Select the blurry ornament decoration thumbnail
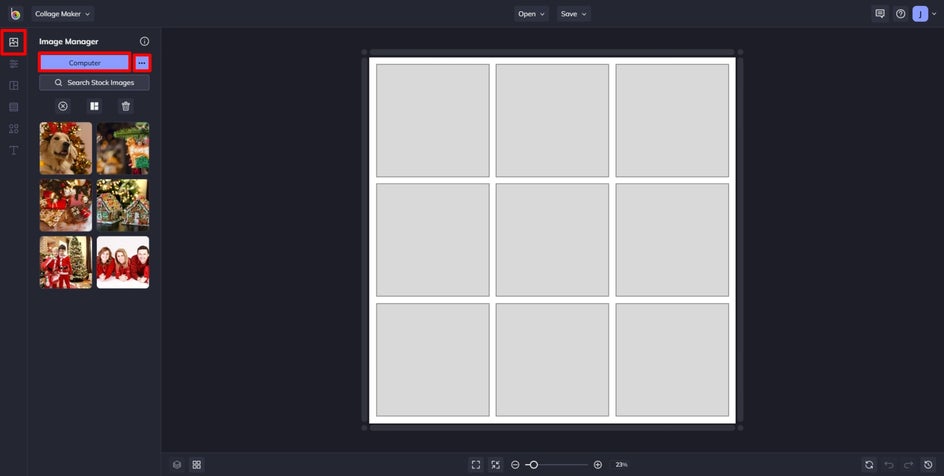This screenshot has height=476, width=944. [x=123, y=149]
